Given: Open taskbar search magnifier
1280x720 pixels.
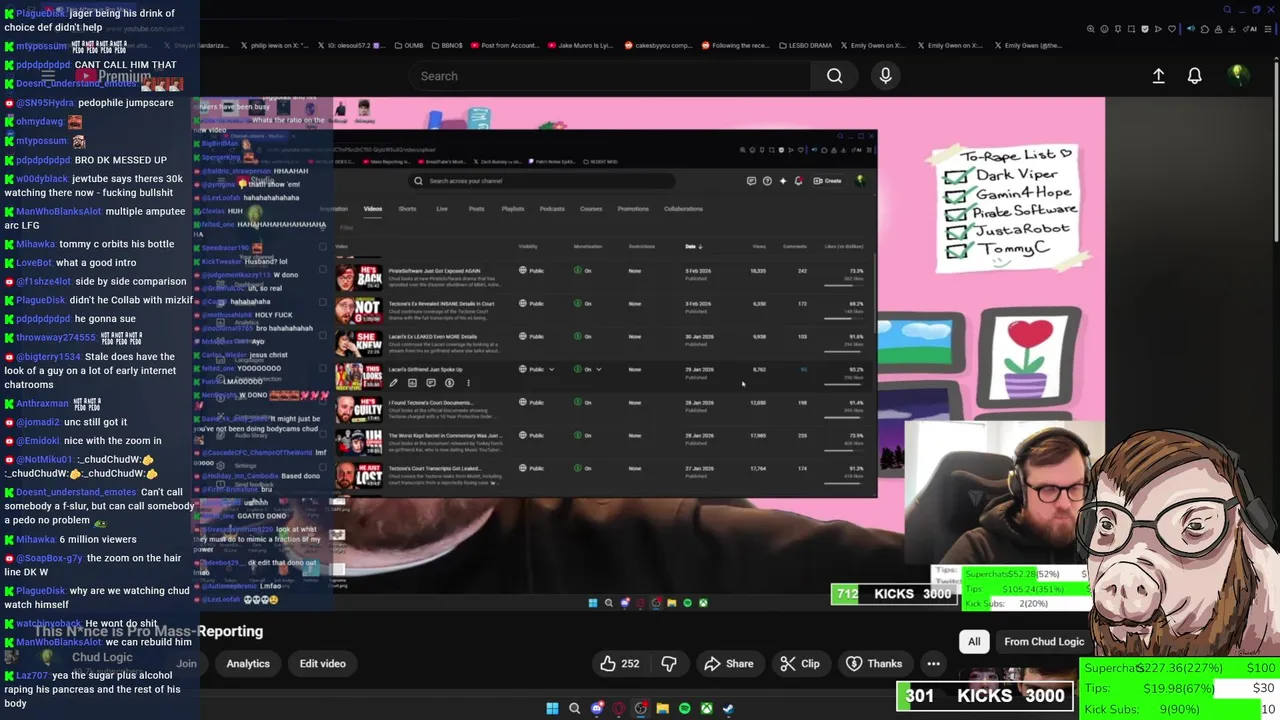Looking at the screenshot, I should click(x=574, y=709).
